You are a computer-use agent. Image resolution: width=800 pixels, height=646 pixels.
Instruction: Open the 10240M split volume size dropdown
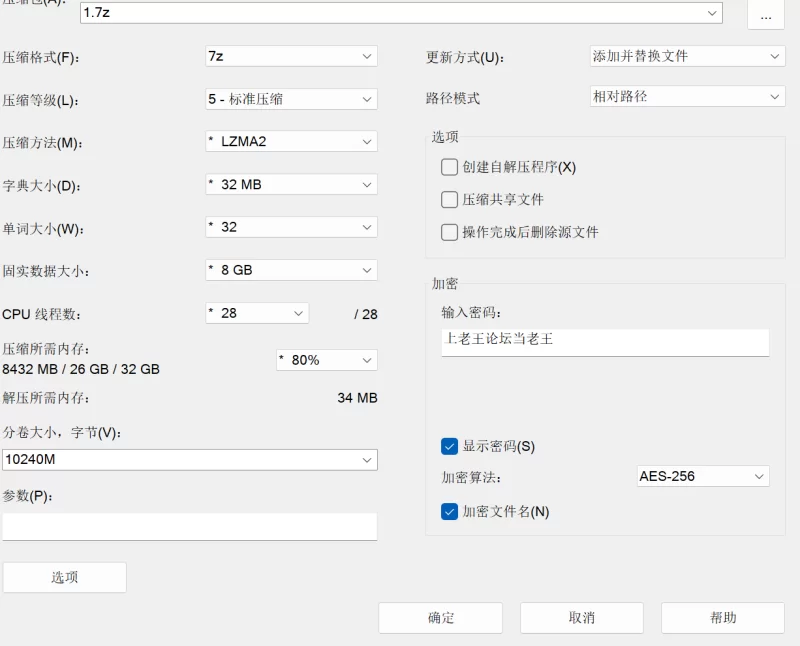coord(190,460)
